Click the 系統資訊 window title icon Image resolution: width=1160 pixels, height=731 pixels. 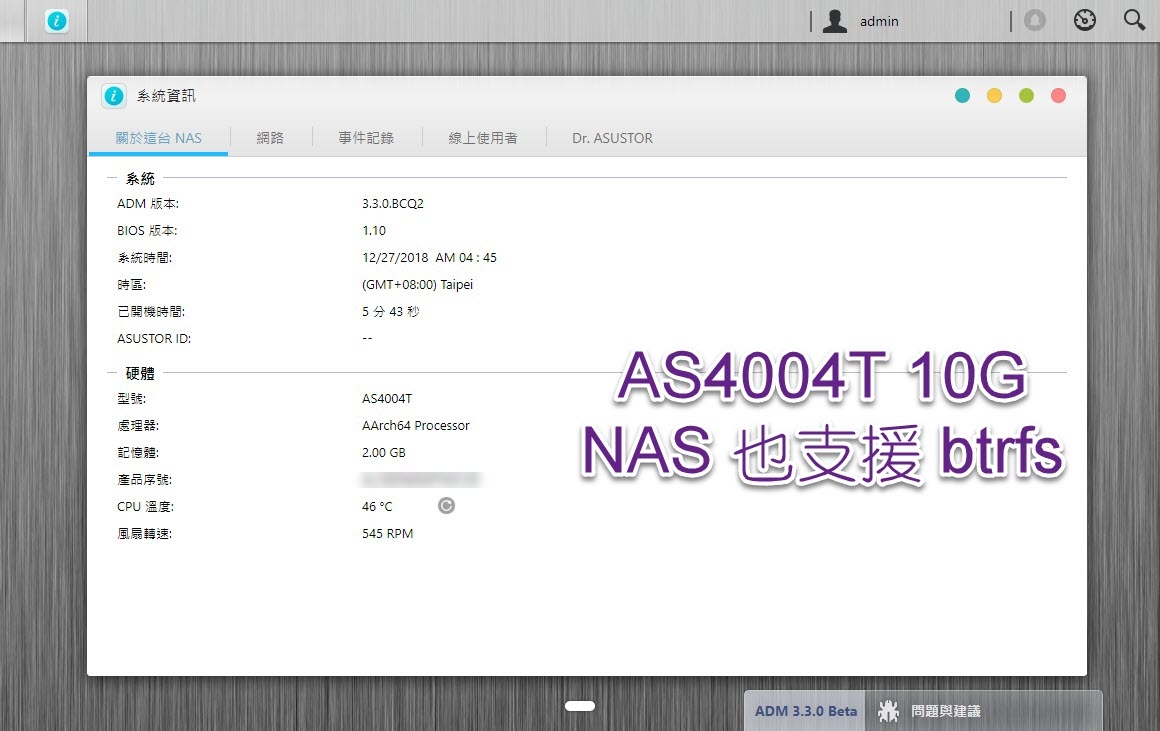click(x=114, y=95)
